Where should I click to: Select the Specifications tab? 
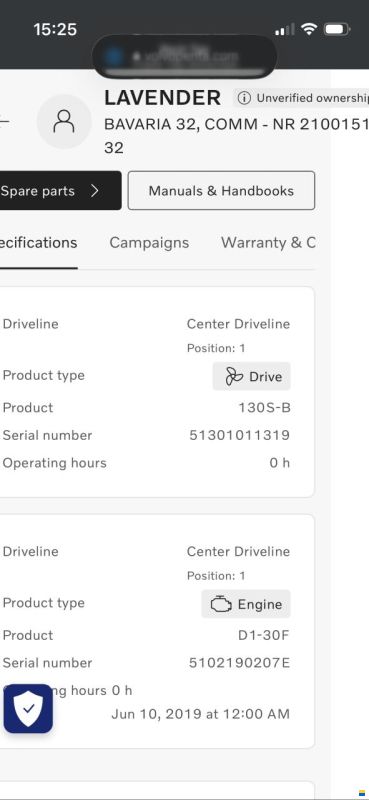39,242
